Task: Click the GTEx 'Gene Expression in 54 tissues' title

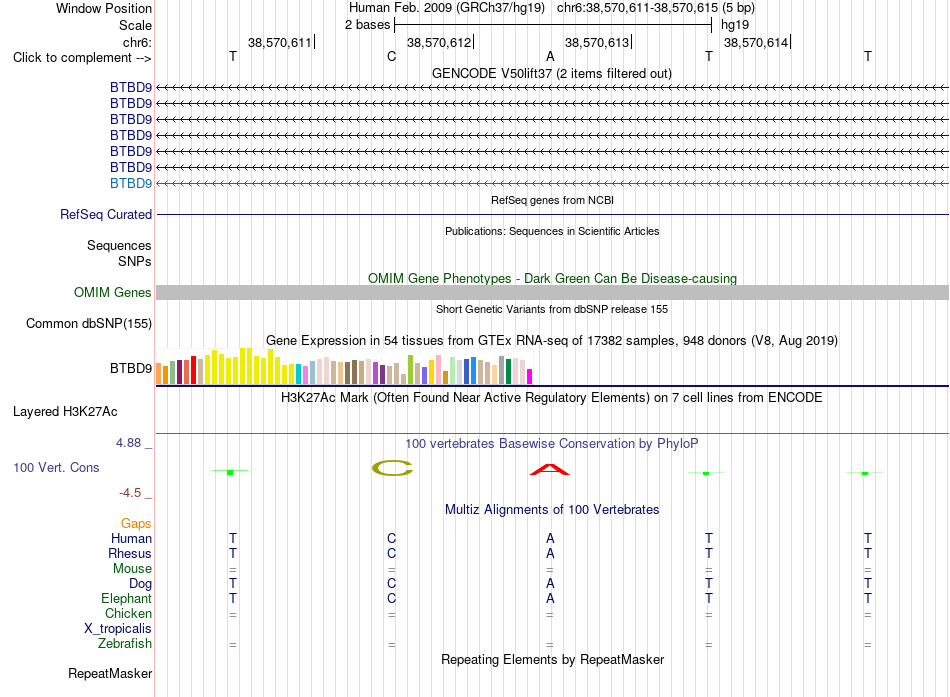Action: pos(552,341)
